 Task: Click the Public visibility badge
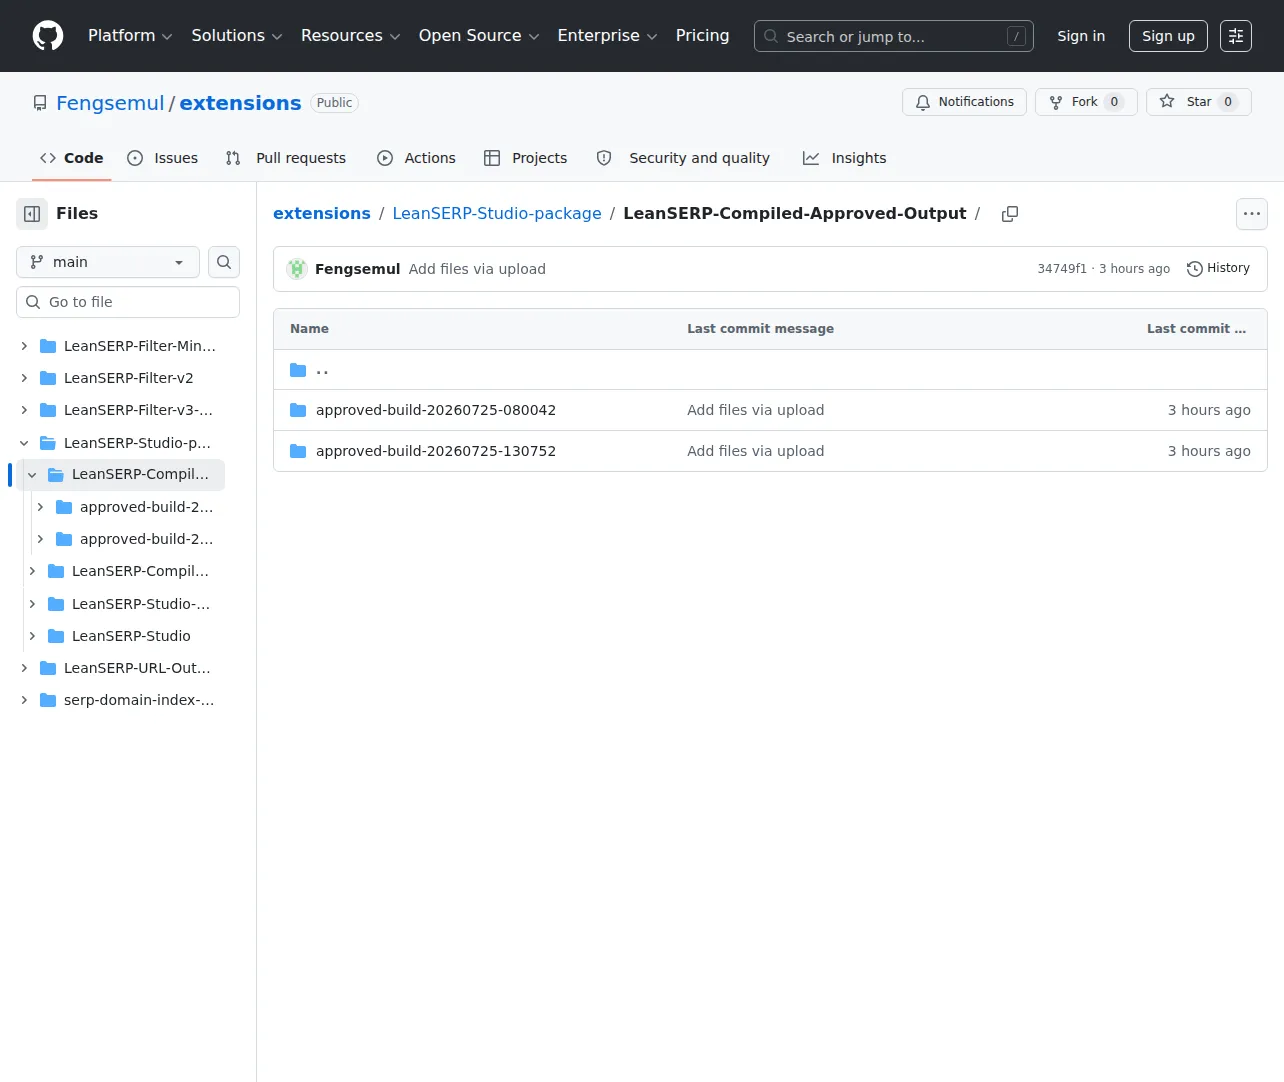coord(334,103)
